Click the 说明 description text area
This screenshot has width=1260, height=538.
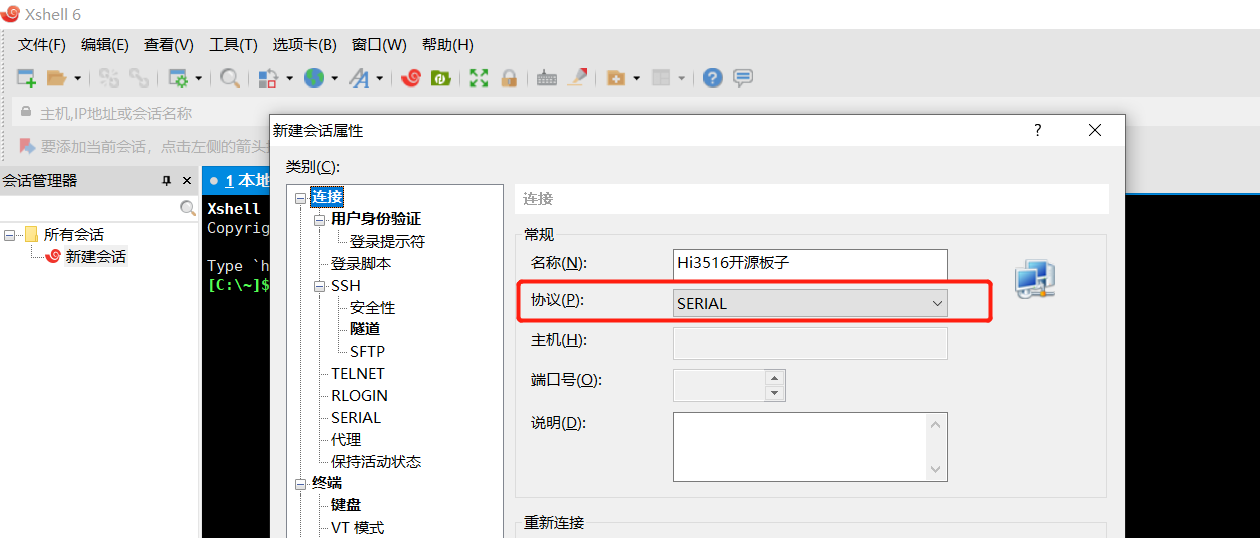tap(810, 447)
